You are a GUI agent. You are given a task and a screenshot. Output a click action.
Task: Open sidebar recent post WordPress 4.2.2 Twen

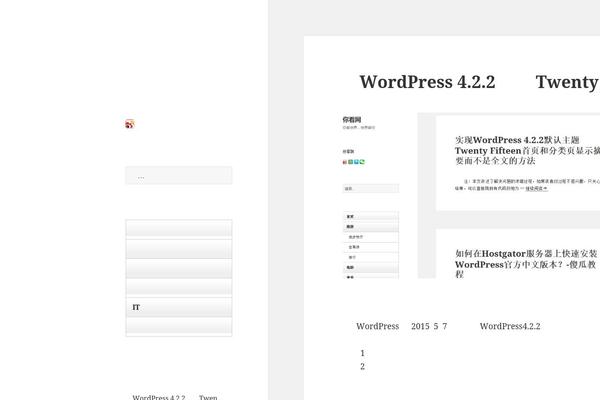175,397
